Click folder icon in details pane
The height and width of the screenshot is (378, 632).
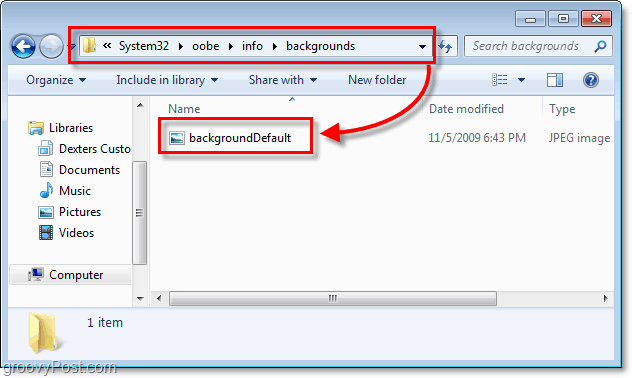pyautogui.click(x=45, y=333)
